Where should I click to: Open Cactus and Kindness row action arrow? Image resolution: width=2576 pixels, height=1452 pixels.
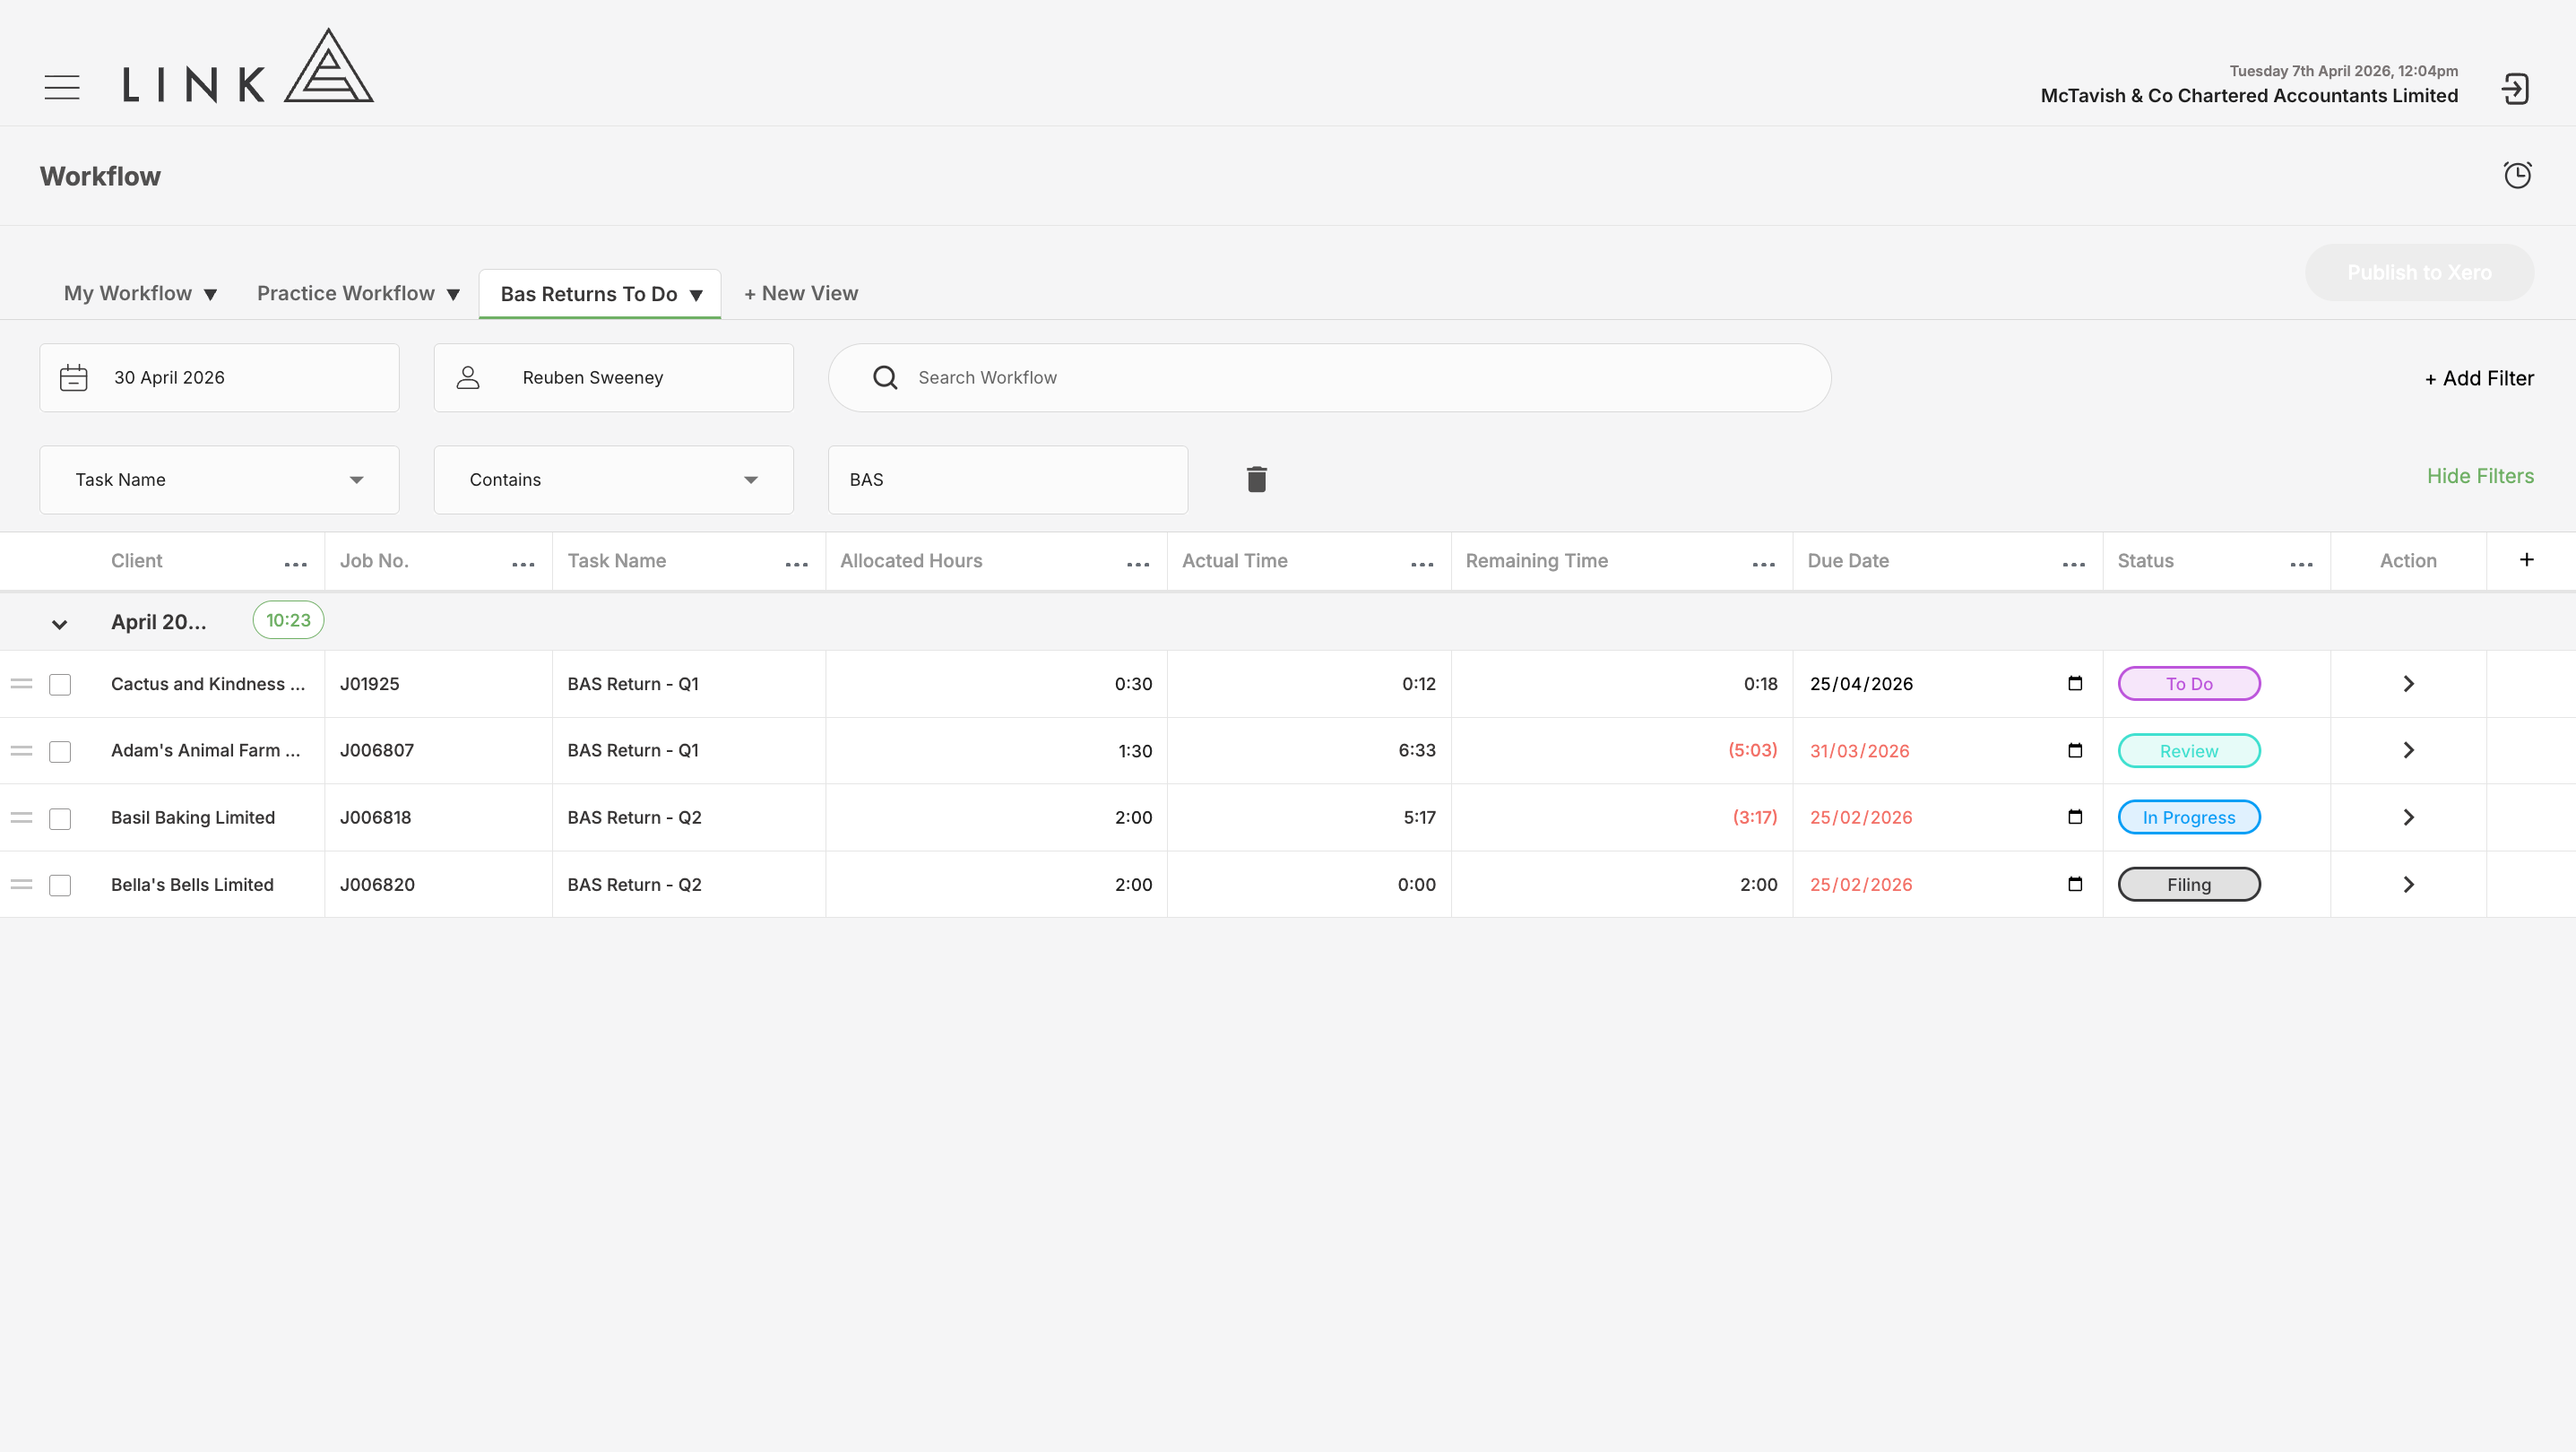tap(2409, 684)
